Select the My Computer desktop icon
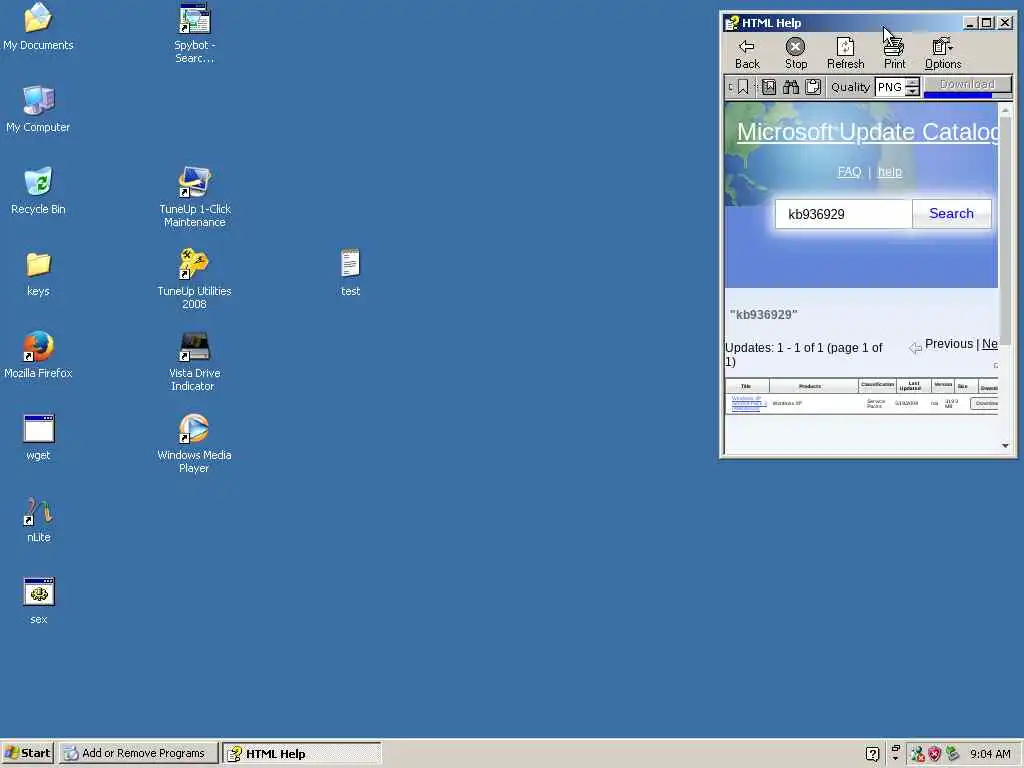 (x=38, y=109)
